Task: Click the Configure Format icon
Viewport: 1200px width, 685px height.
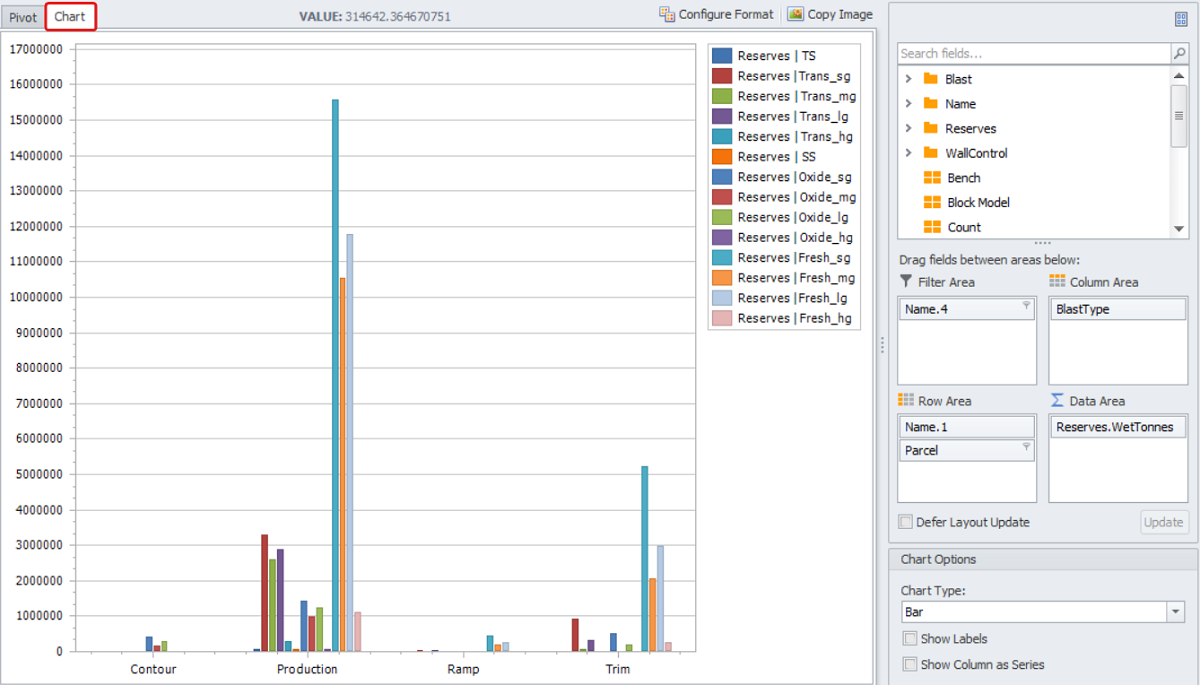Action: coord(667,14)
